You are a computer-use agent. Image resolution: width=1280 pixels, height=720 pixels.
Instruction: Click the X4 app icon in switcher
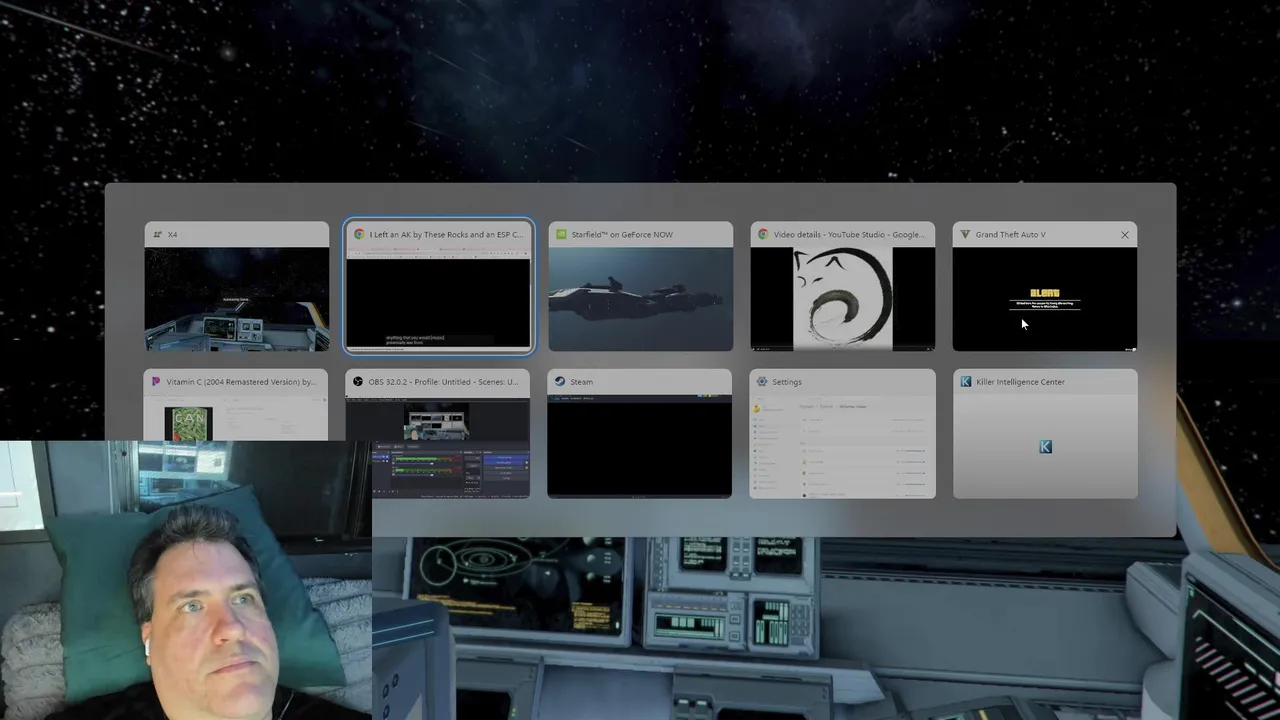click(157, 235)
